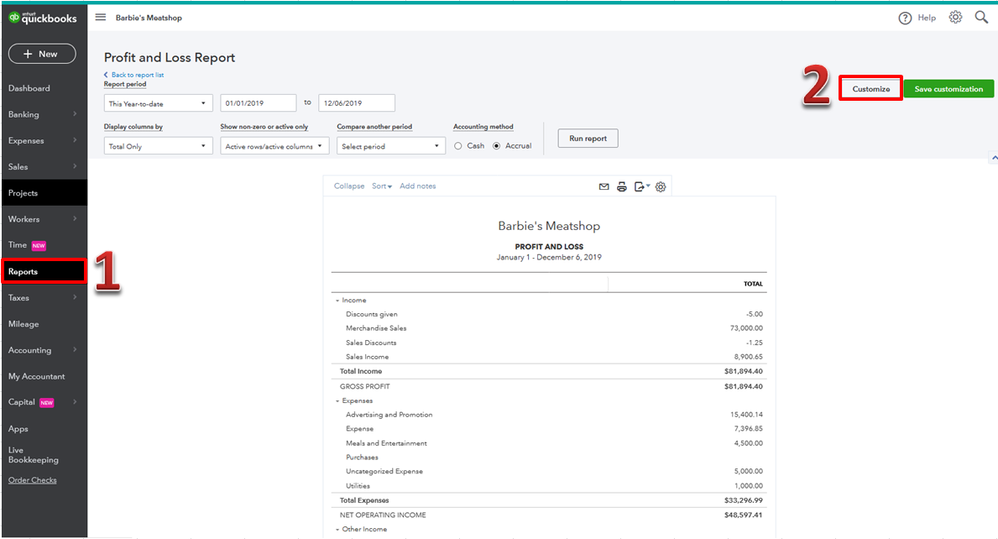Click the QuickBooks logo
The height and width of the screenshot is (539, 998).
pos(43,18)
